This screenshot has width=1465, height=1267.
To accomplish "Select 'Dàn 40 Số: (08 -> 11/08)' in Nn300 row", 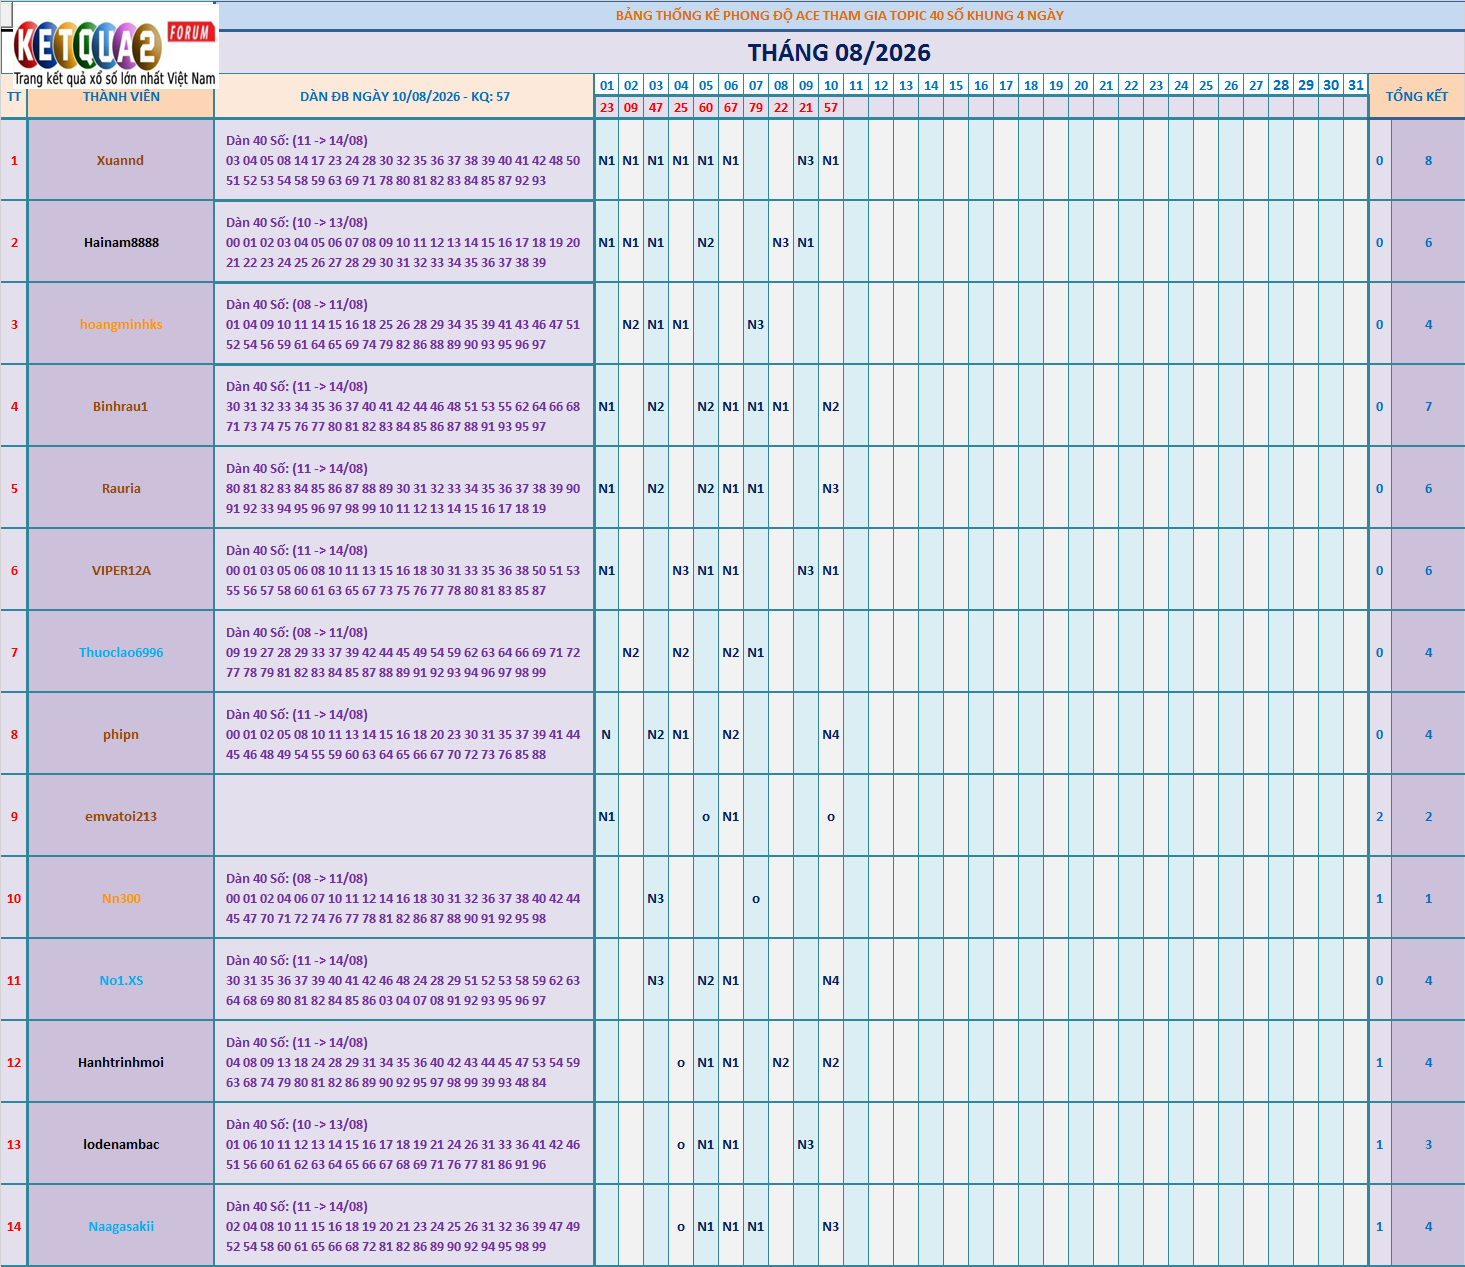I will pyautogui.click(x=297, y=879).
